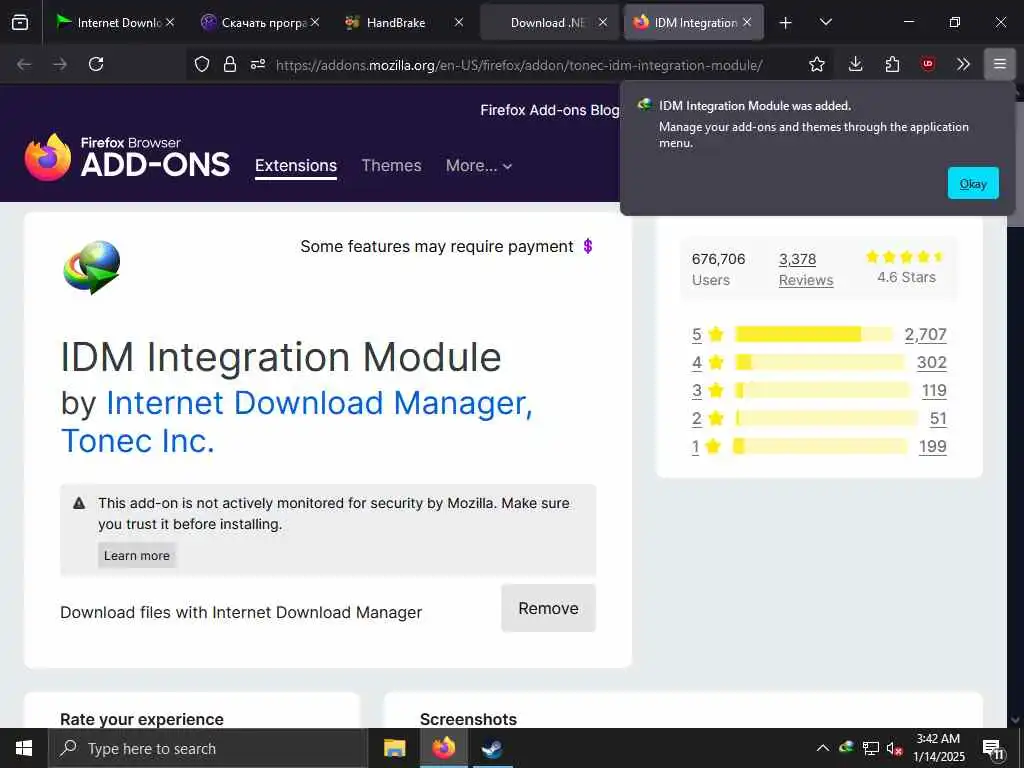The height and width of the screenshot is (768, 1024).
Task: Show hidden system tray icons
Action: click(x=823, y=748)
